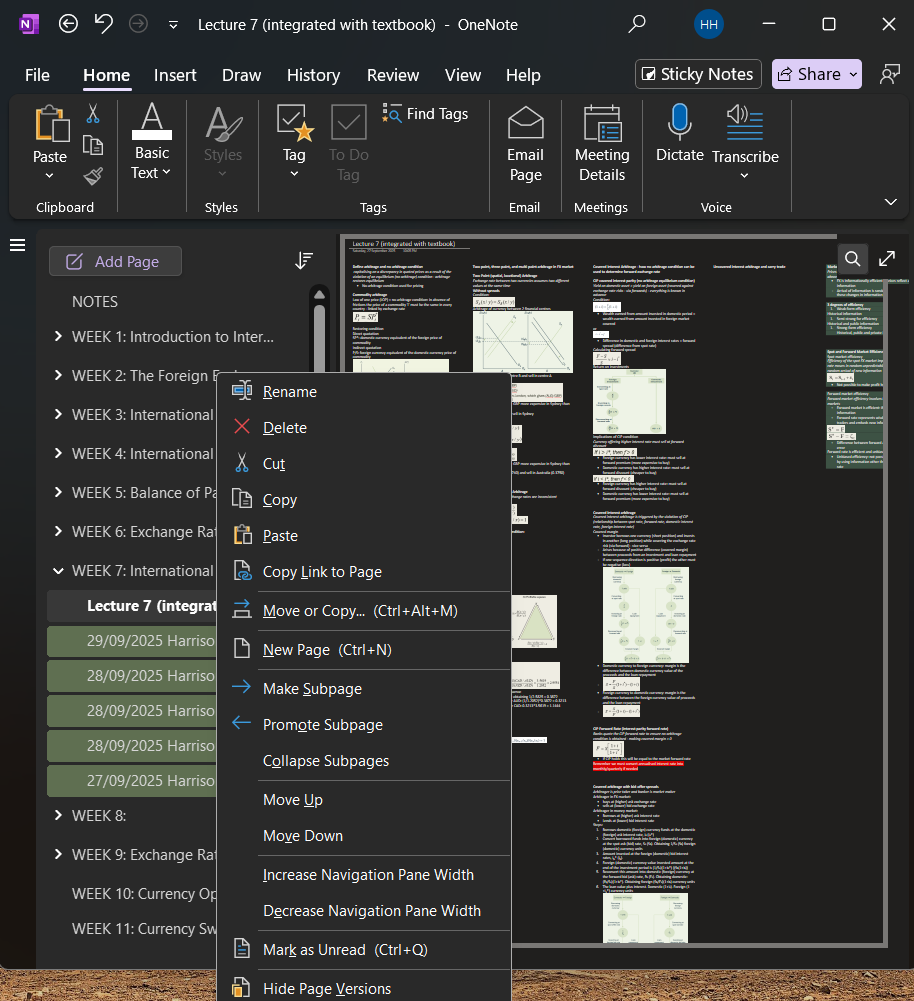Click the Cut scissors icon
Image resolution: width=914 pixels, height=1001 pixels.
(x=91, y=113)
